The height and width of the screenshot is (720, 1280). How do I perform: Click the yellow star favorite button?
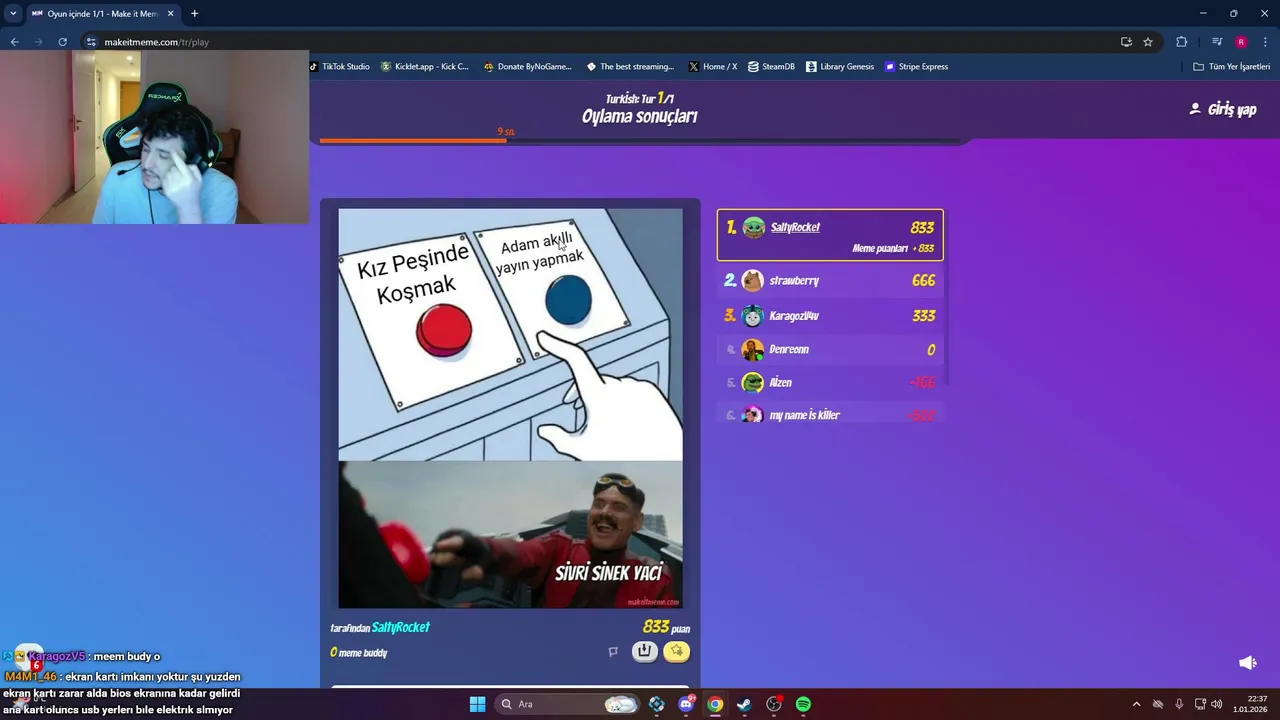click(x=677, y=652)
